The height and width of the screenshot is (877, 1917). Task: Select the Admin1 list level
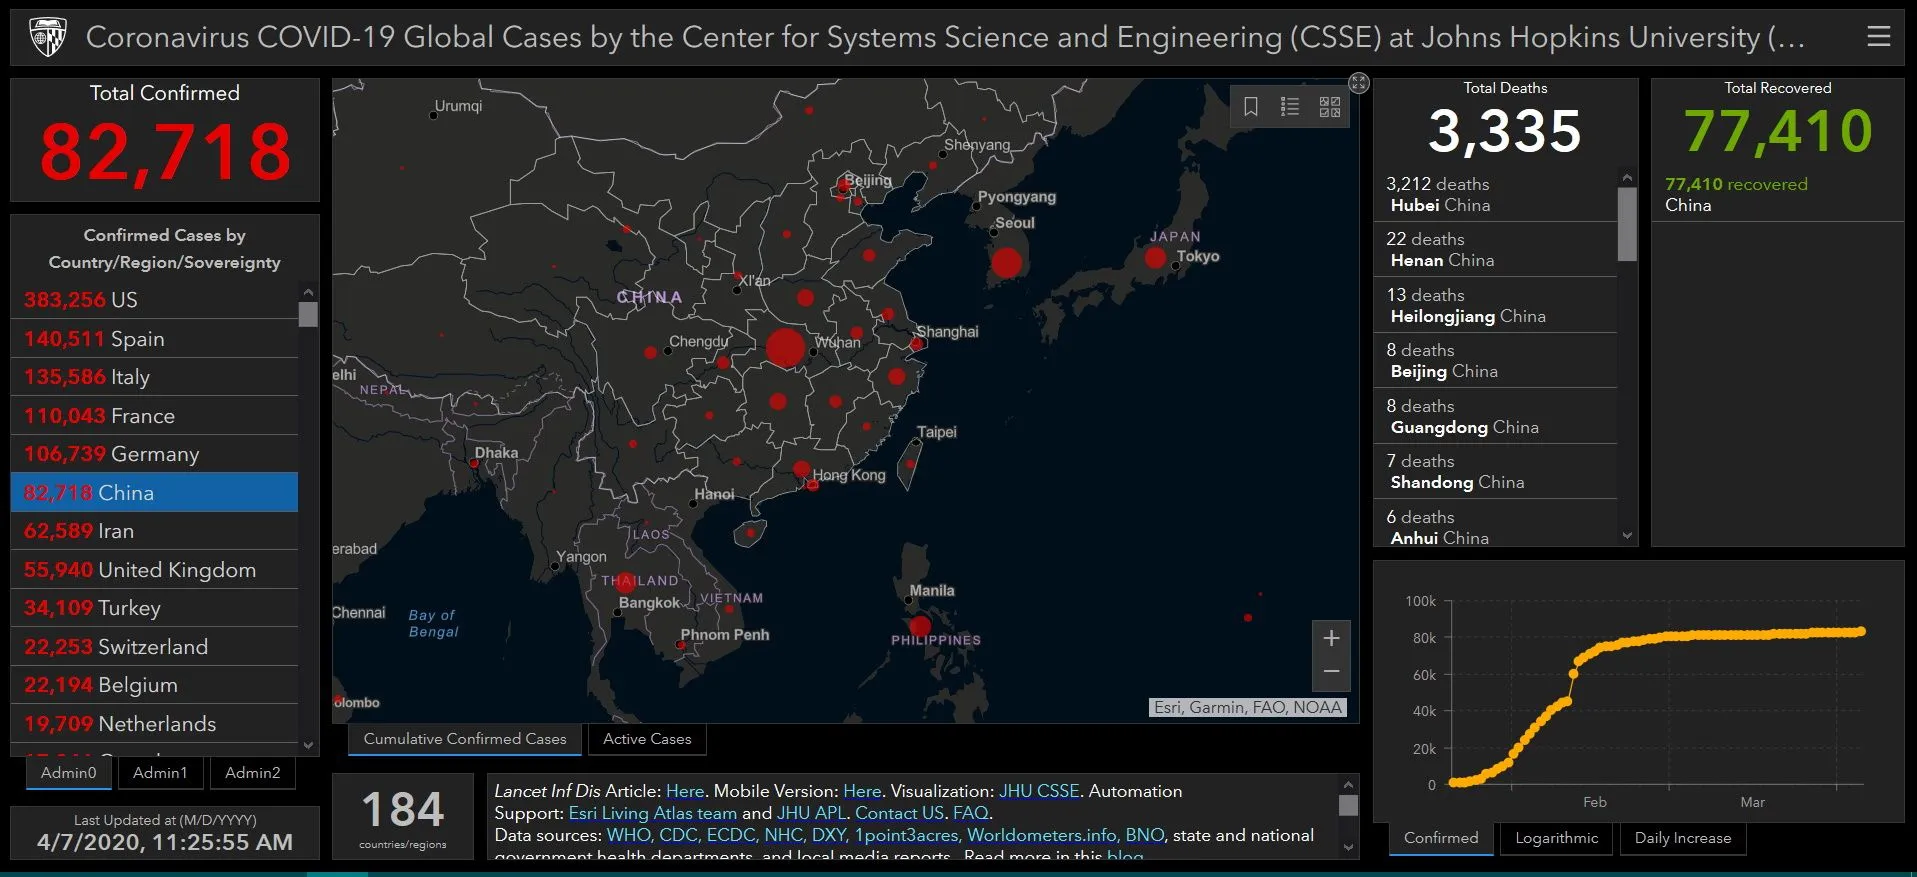160,772
